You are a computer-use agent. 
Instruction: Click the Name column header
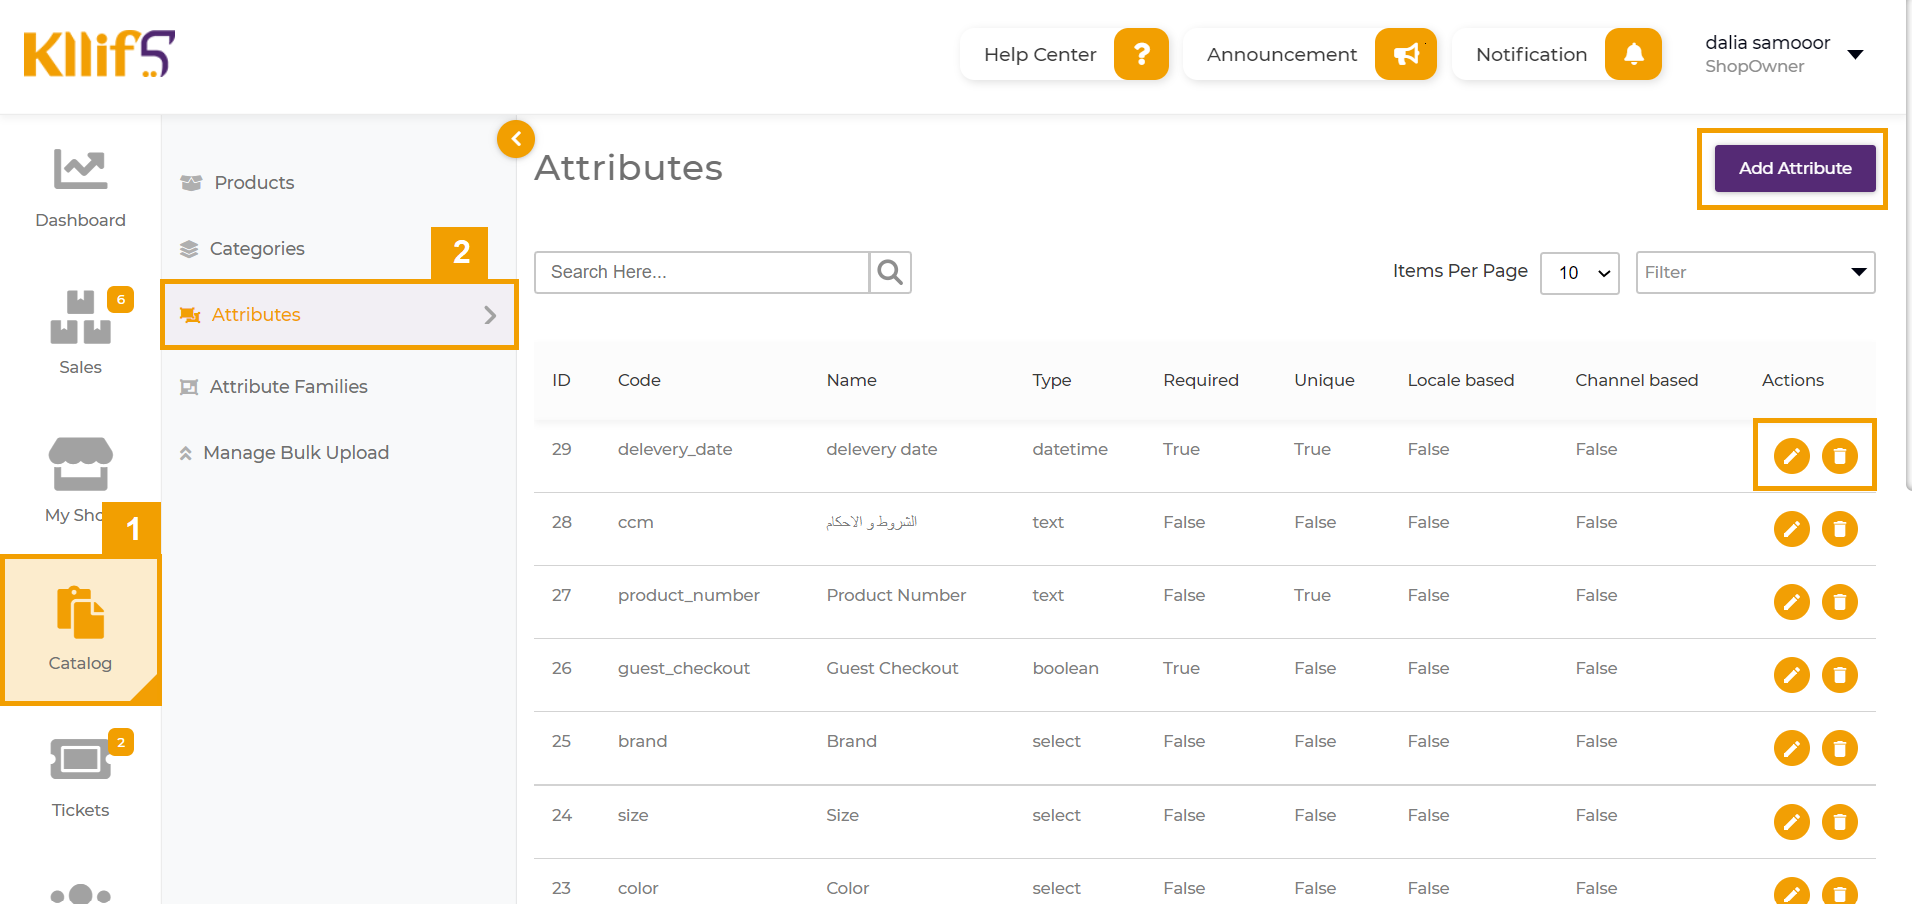click(852, 380)
